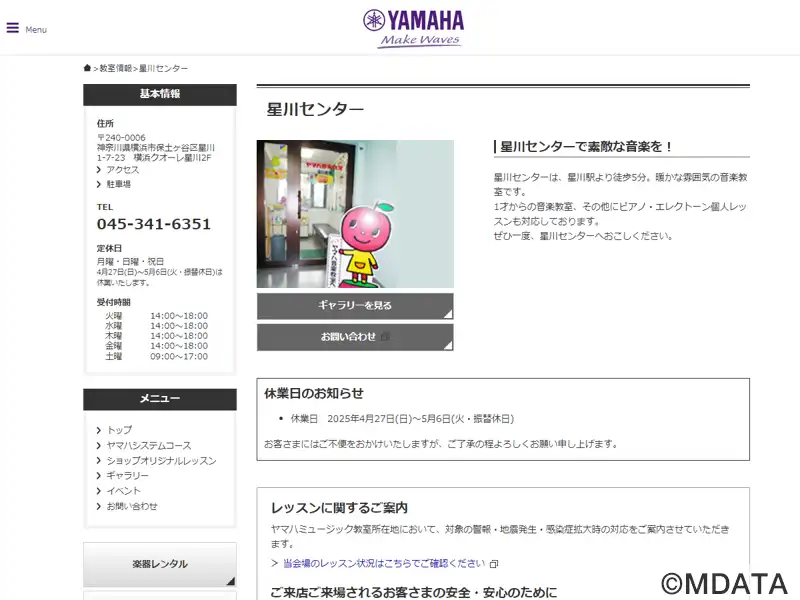Click the phone number 045-341-6351
Screen dimensions: 800x600
[154, 224]
